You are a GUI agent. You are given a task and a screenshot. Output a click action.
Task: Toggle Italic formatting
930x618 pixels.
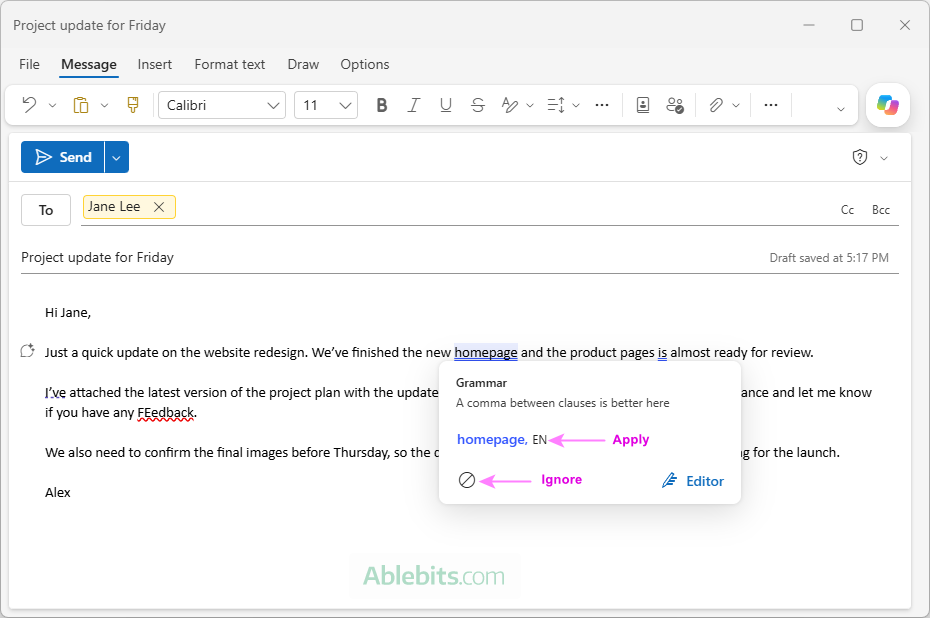[x=413, y=105]
